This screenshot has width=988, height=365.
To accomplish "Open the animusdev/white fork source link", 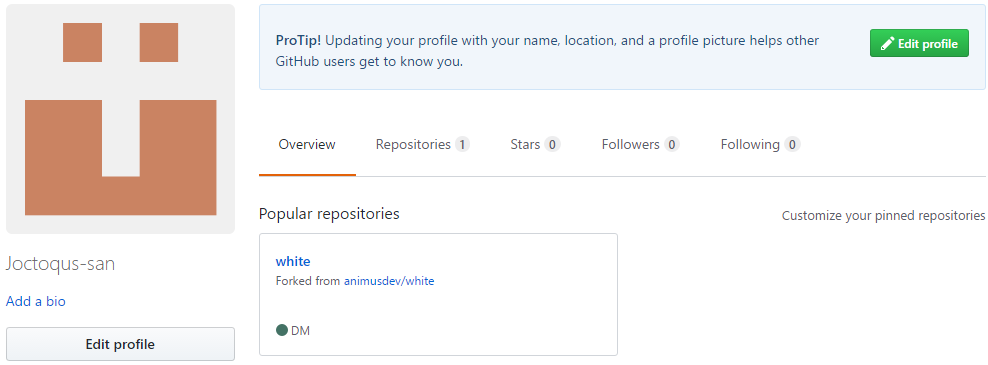I will point(389,281).
